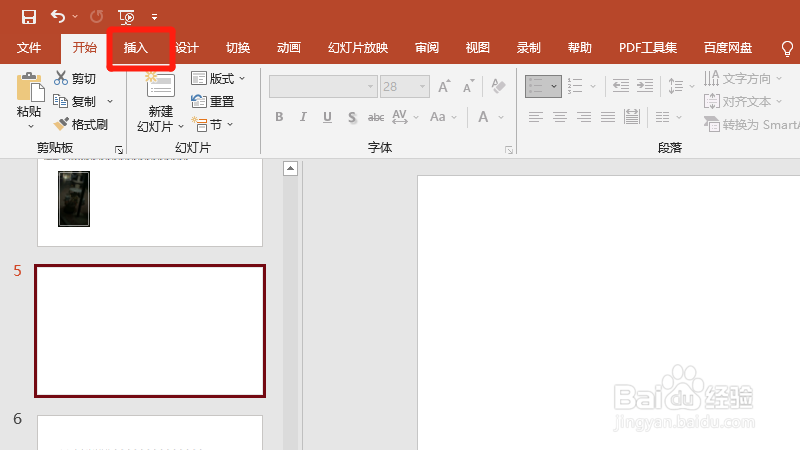This screenshot has width=800, height=450.
Task: Open 文字方向 text direction
Action: click(x=743, y=78)
